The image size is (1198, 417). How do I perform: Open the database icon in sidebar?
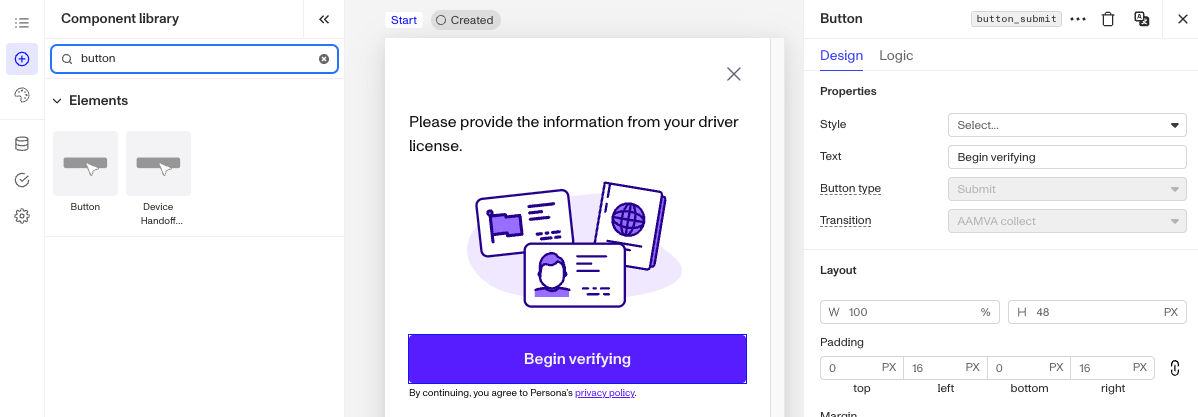tap(21, 144)
